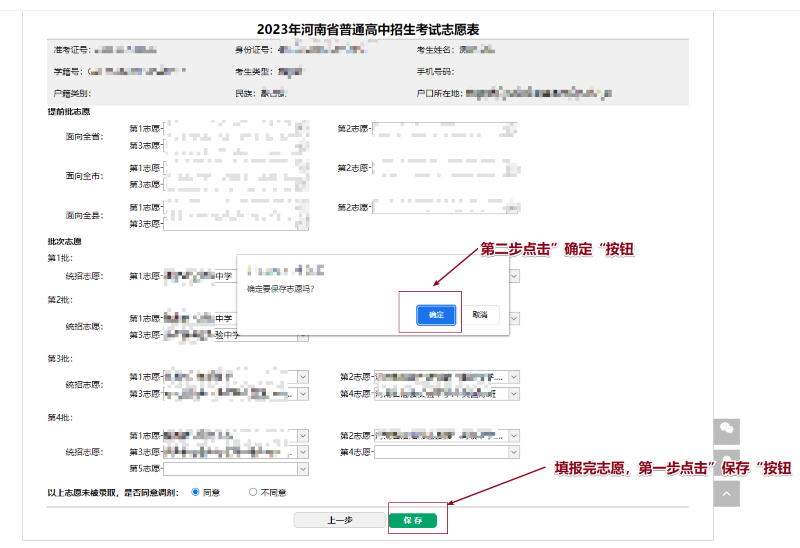This screenshot has height=548, width=800.
Task: Click the 户籍类别 label
Action: click(x=72, y=93)
